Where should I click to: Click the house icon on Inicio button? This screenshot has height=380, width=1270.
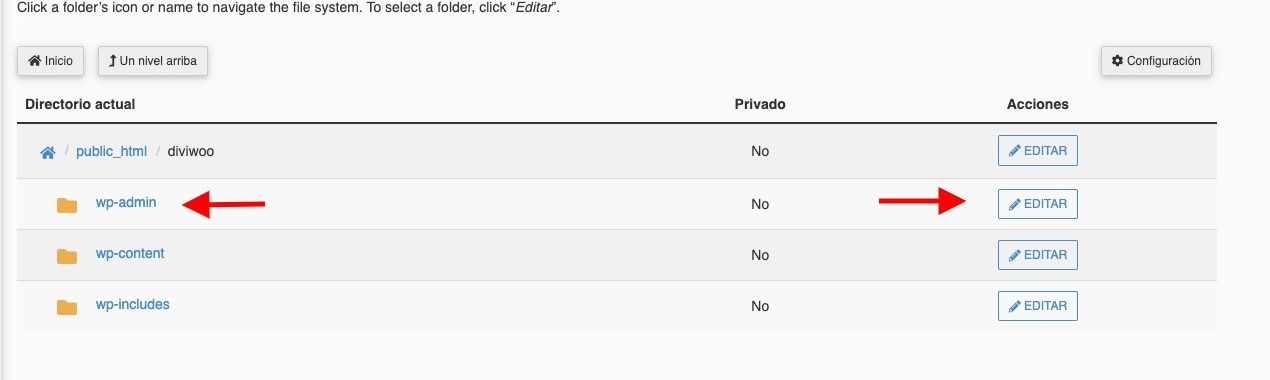point(34,61)
